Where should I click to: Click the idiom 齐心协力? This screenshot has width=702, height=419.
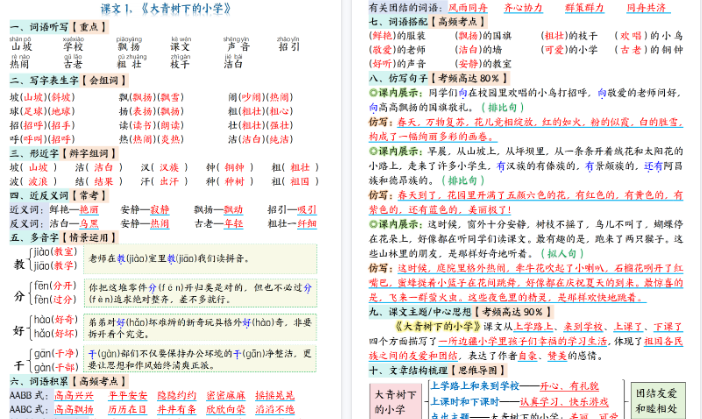click(x=523, y=8)
